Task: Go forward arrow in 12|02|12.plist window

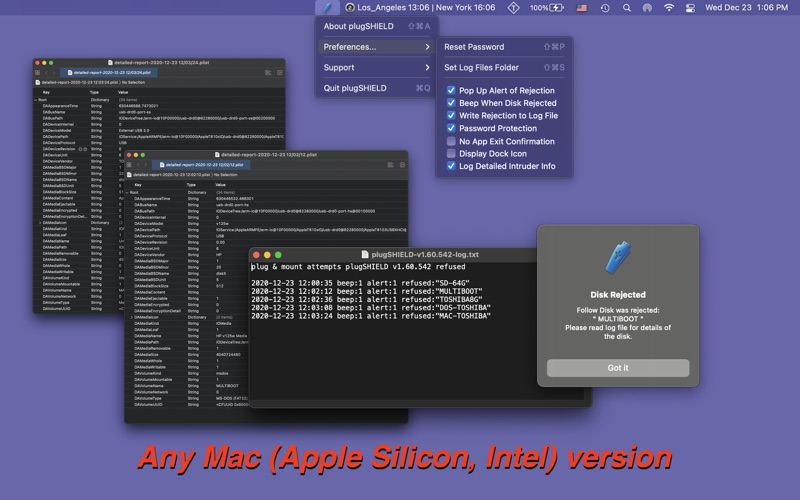Action: point(145,165)
